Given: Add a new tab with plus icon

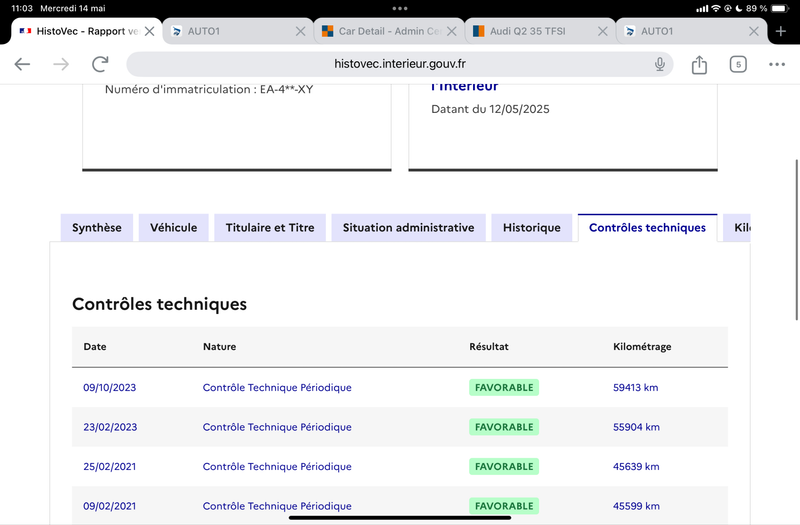Looking at the screenshot, I should coord(781,31).
